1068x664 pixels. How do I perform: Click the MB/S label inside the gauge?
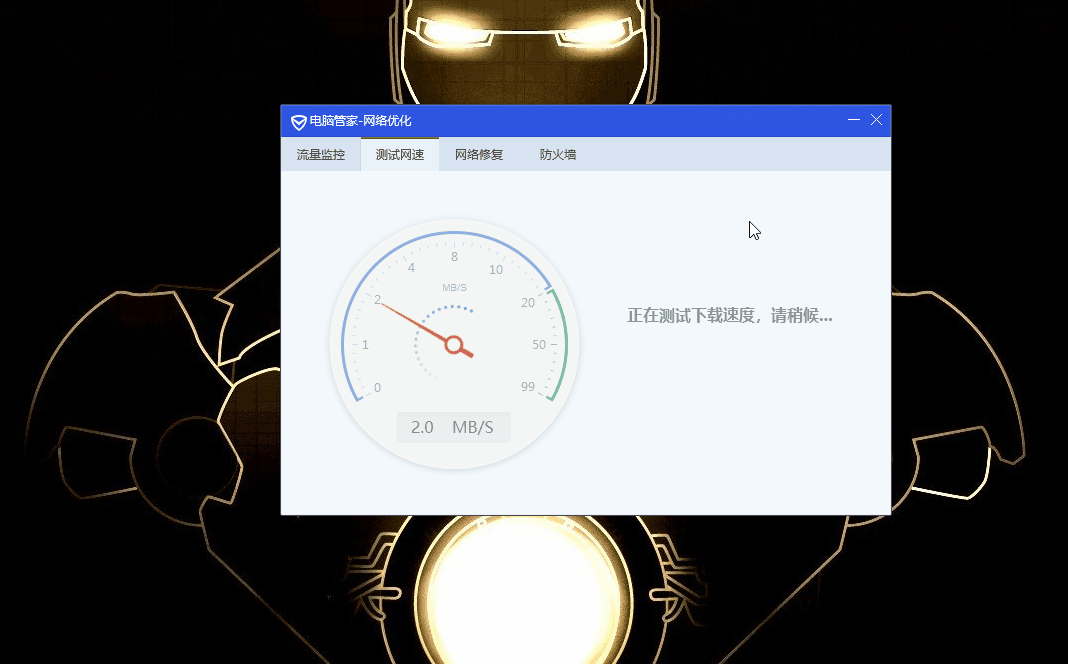(x=454, y=287)
